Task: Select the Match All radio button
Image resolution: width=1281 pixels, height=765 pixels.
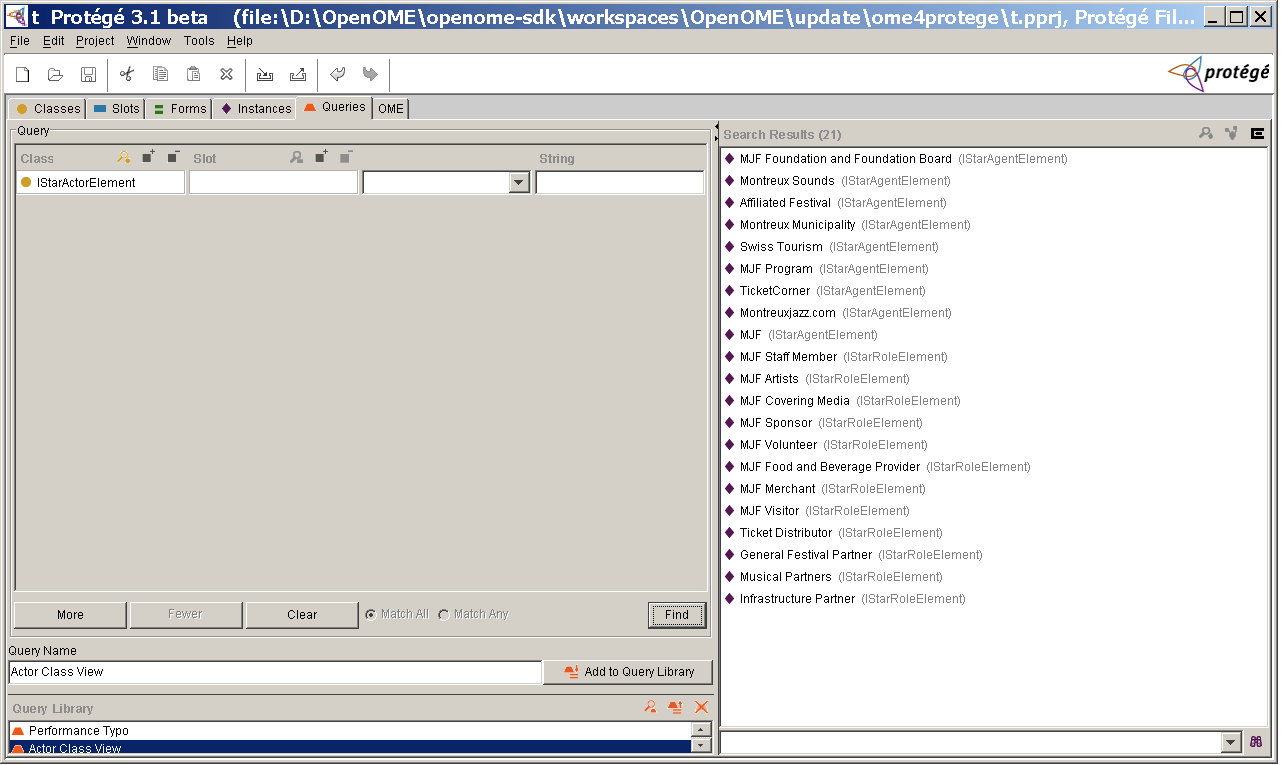Action: (x=369, y=613)
